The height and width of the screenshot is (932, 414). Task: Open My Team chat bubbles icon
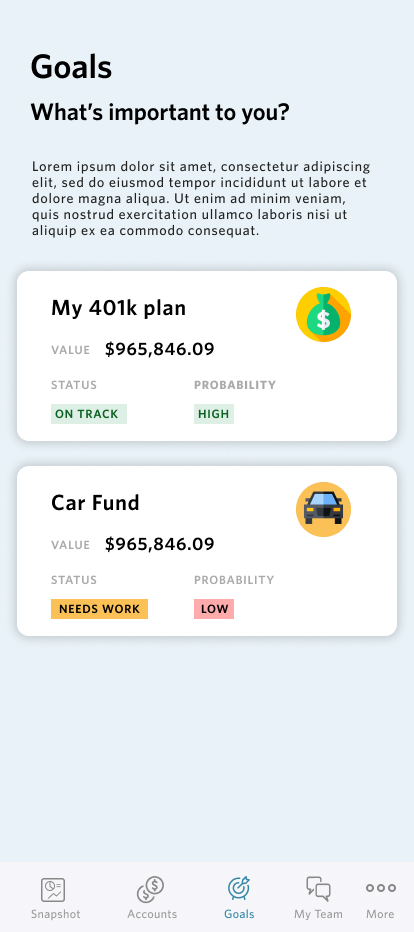318,889
